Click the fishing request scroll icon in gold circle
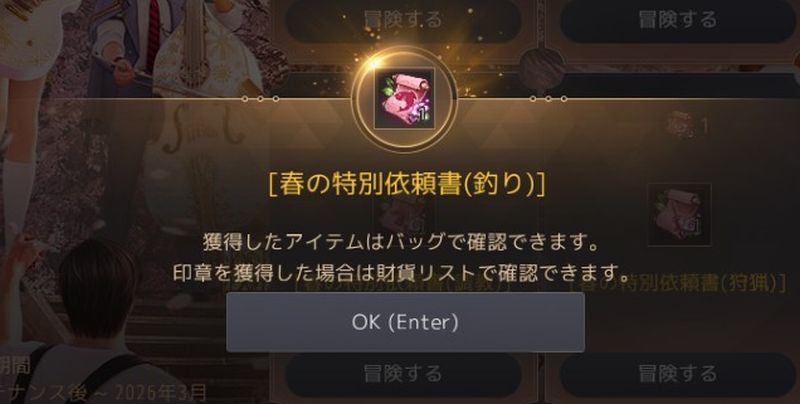The image size is (800, 404). coord(405,99)
